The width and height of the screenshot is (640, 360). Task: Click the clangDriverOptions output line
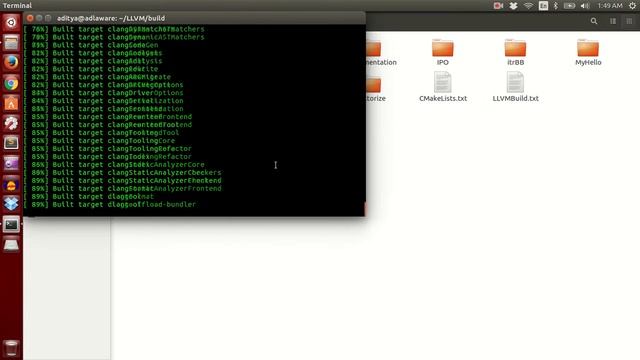click(104, 93)
